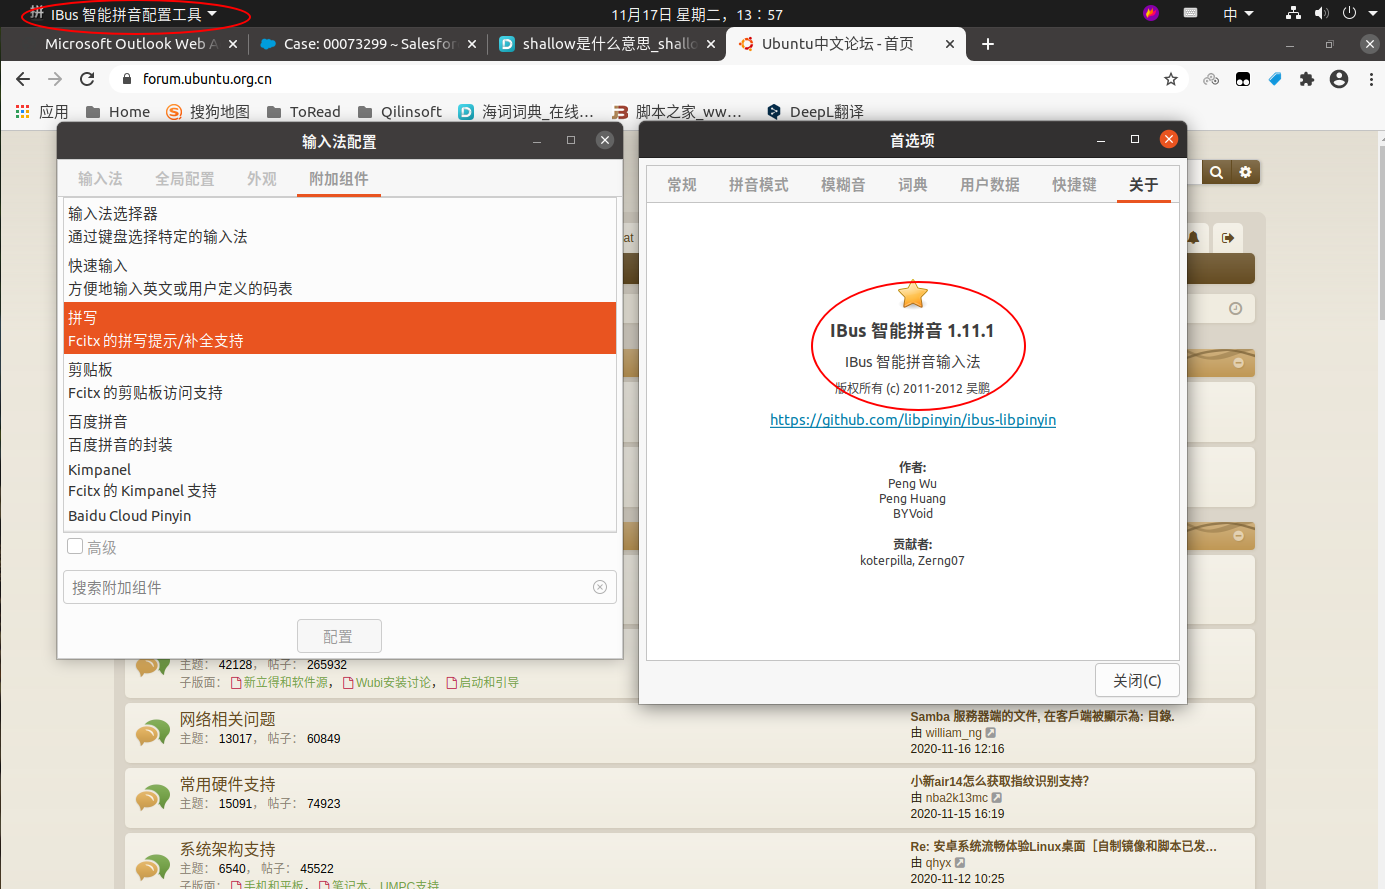Open forum notifications bell icon
Screen dimensions: 1385x889
[x=1193, y=238]
